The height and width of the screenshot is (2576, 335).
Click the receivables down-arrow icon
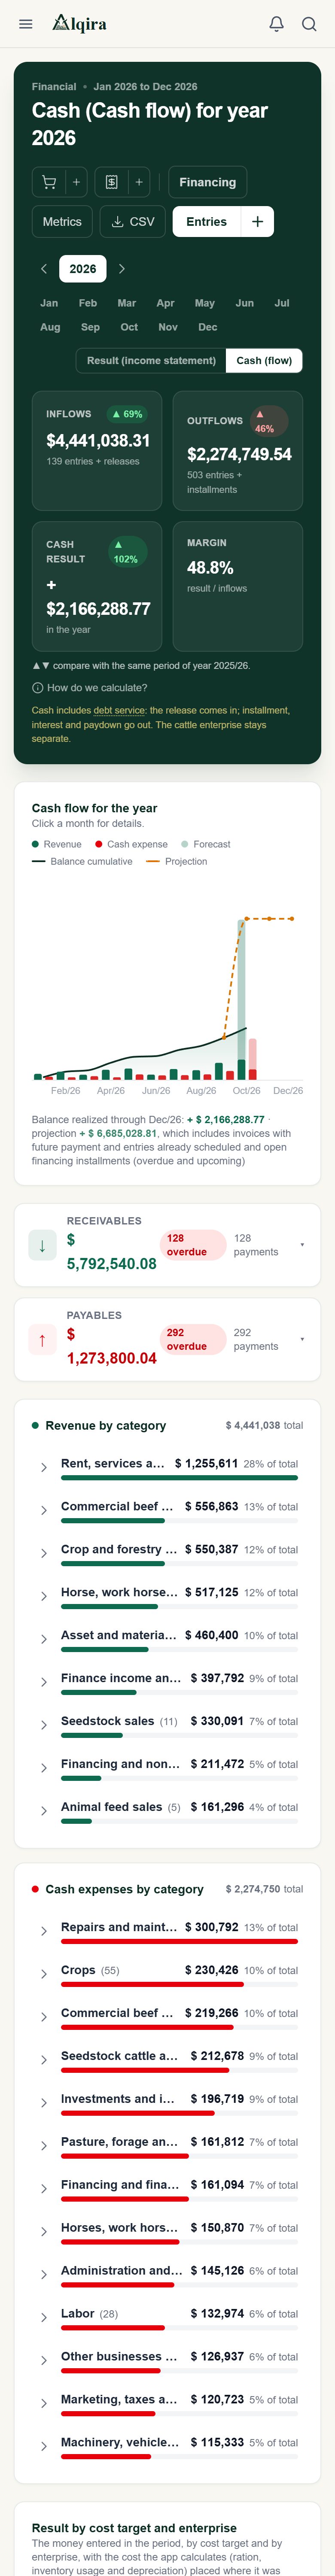[42, 1246]
